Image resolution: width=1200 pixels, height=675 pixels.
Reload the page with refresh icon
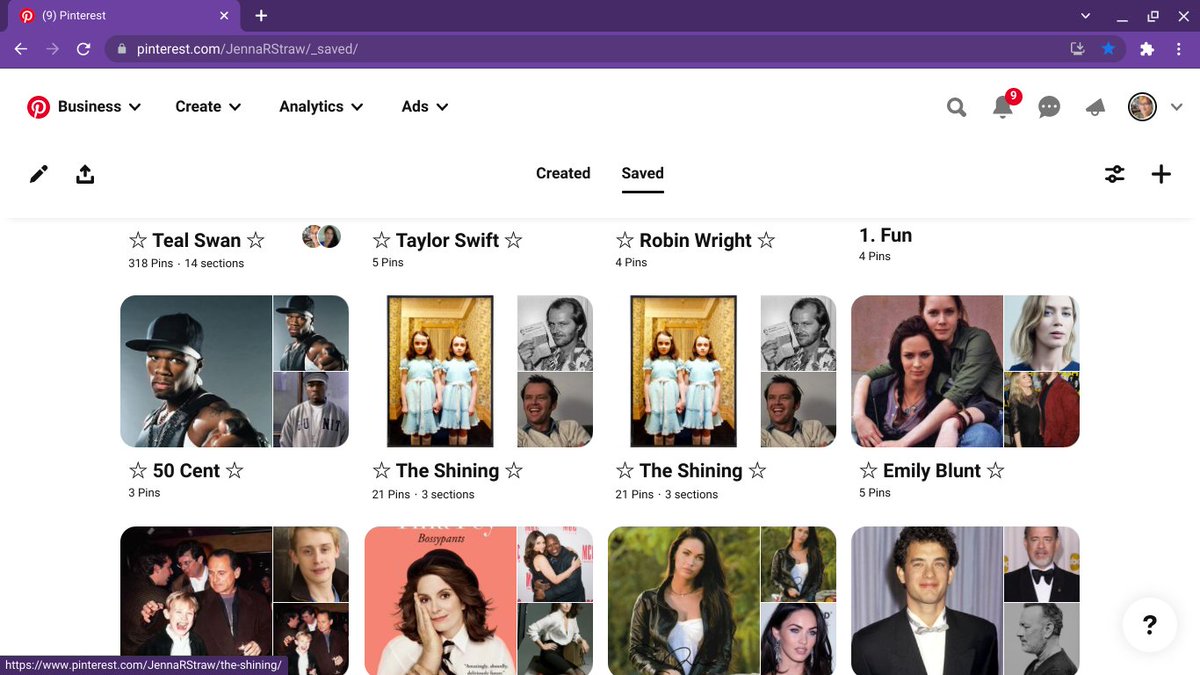(x=84, y=48)
